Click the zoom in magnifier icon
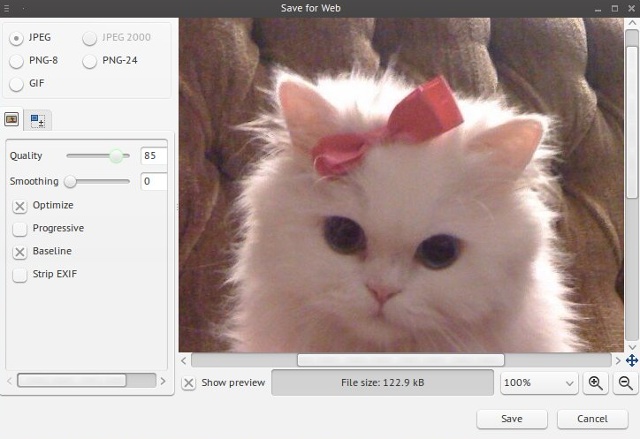Image resolution: width=640 pixels, height=439 pixels. point(596,383)
